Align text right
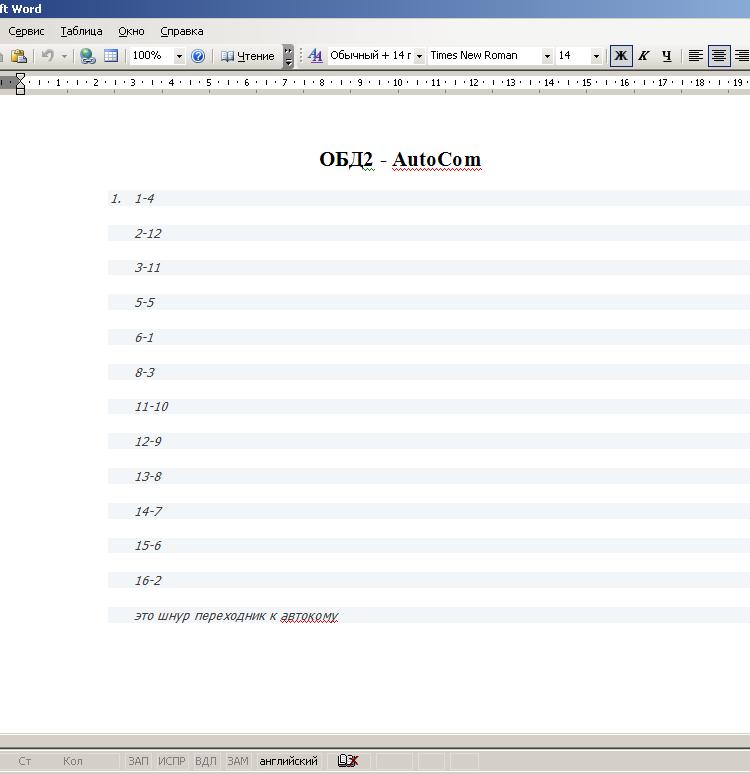This screenshot has width=750, height=774. point(741,56)
